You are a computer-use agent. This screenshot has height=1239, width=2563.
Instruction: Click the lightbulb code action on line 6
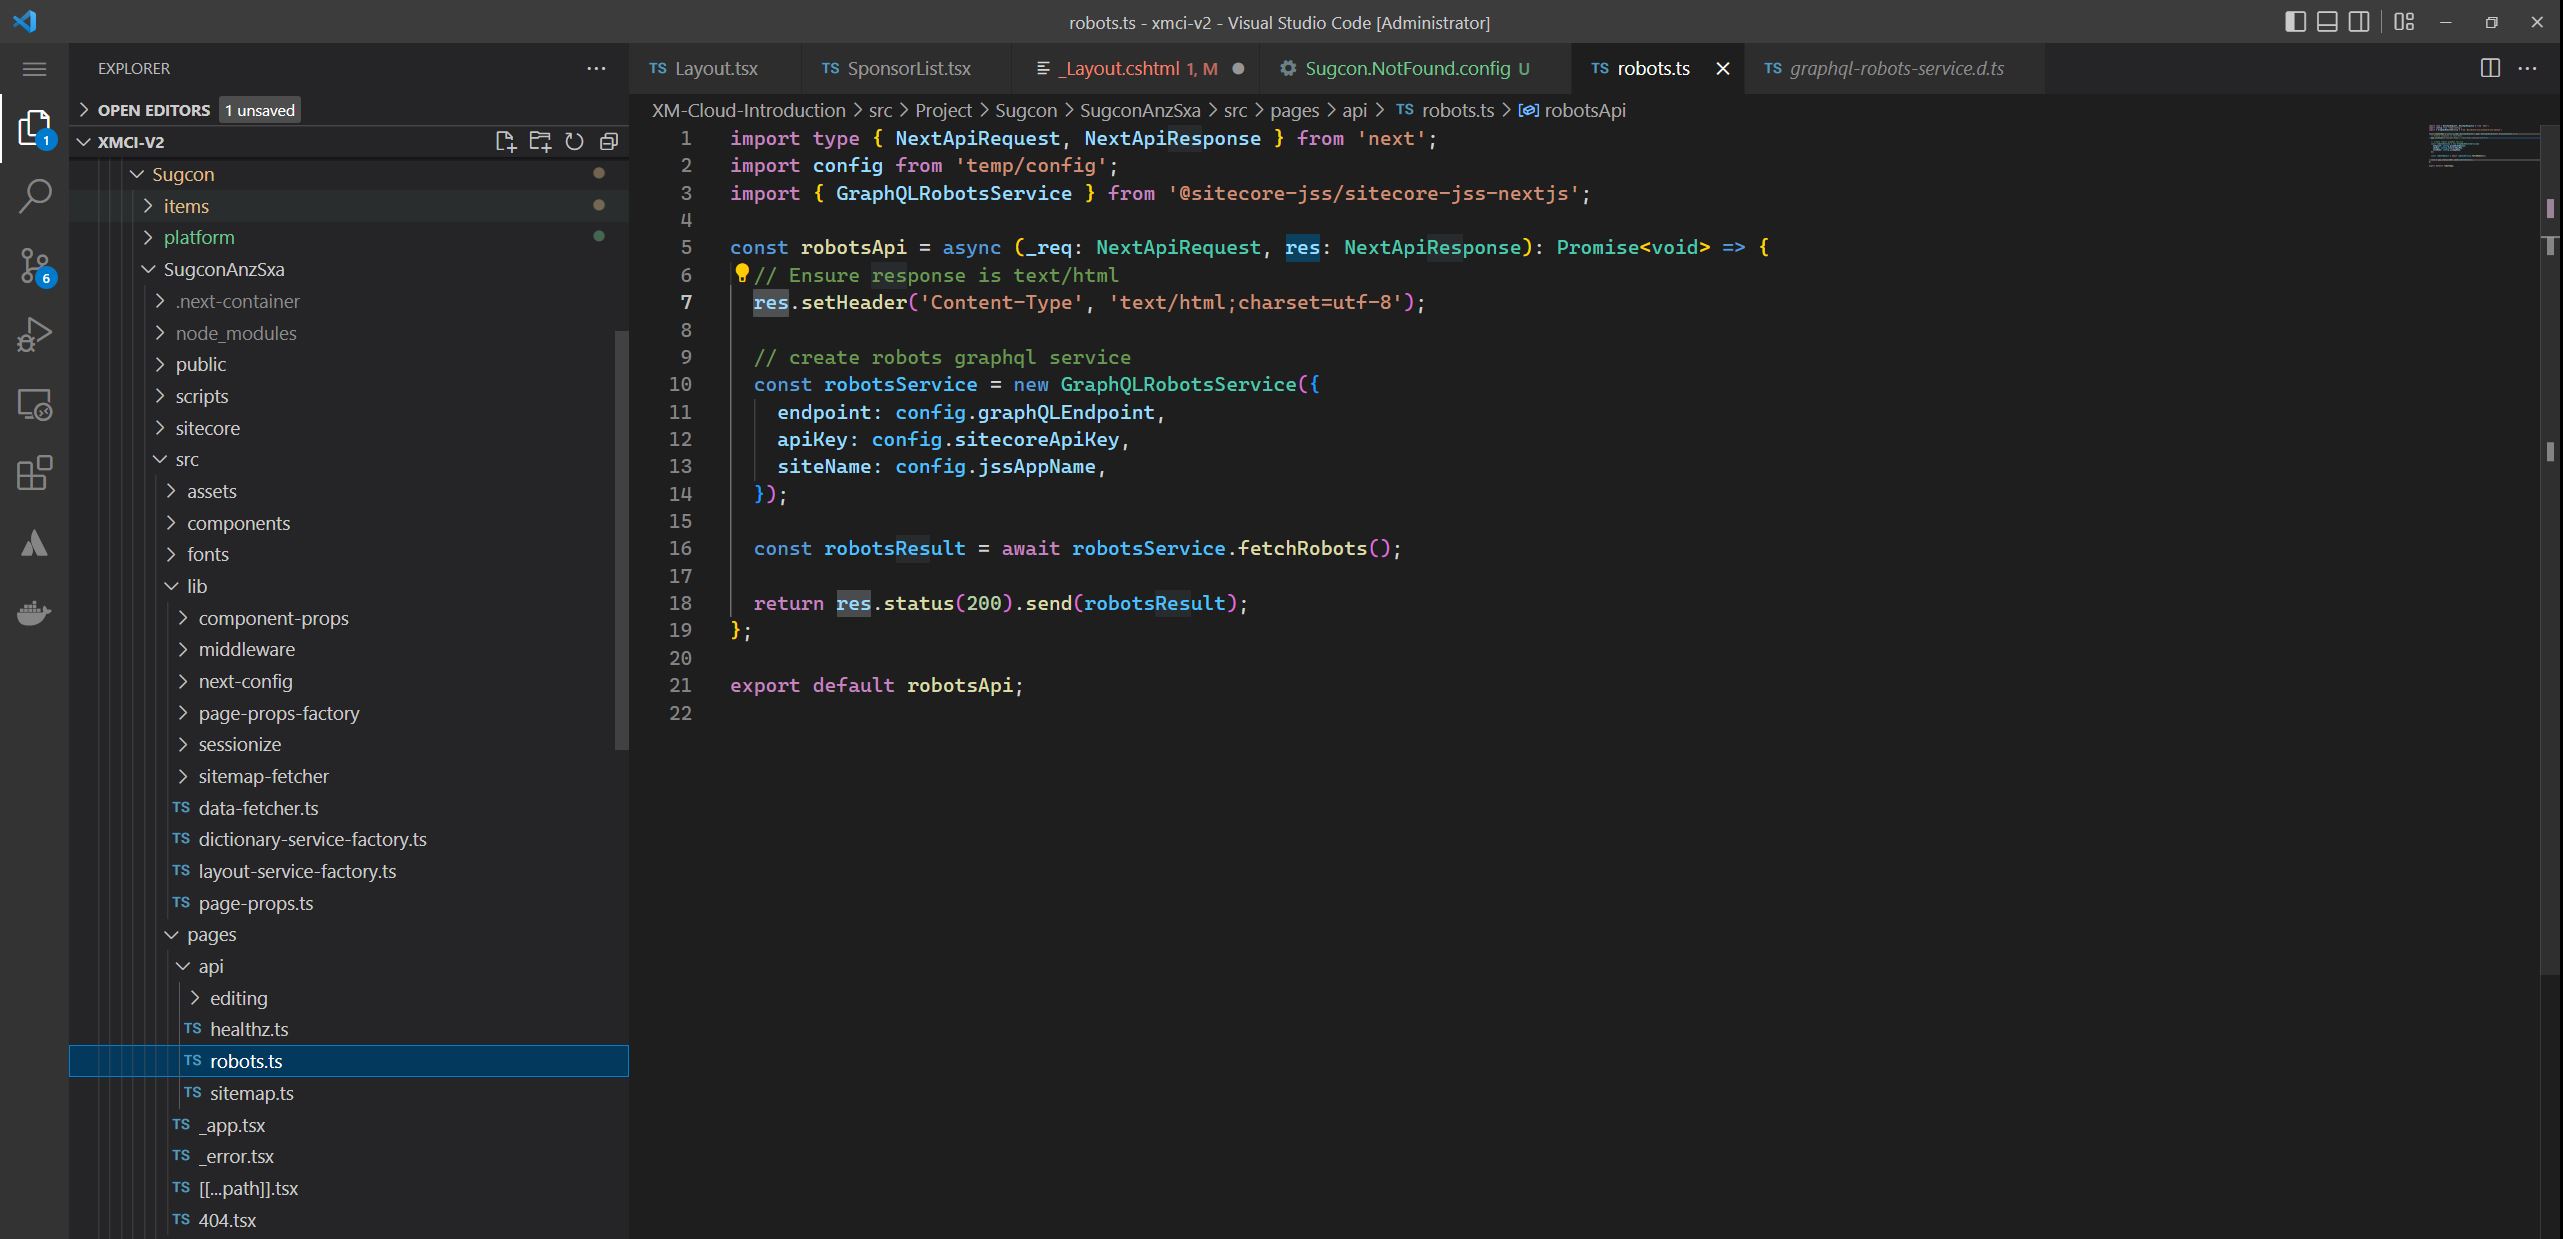741,273
